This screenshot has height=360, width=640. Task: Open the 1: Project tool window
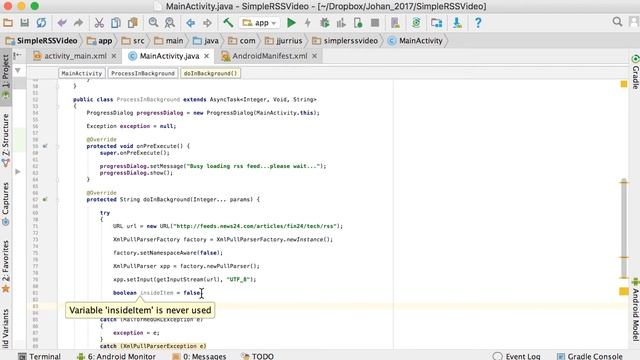coord(6,76)
